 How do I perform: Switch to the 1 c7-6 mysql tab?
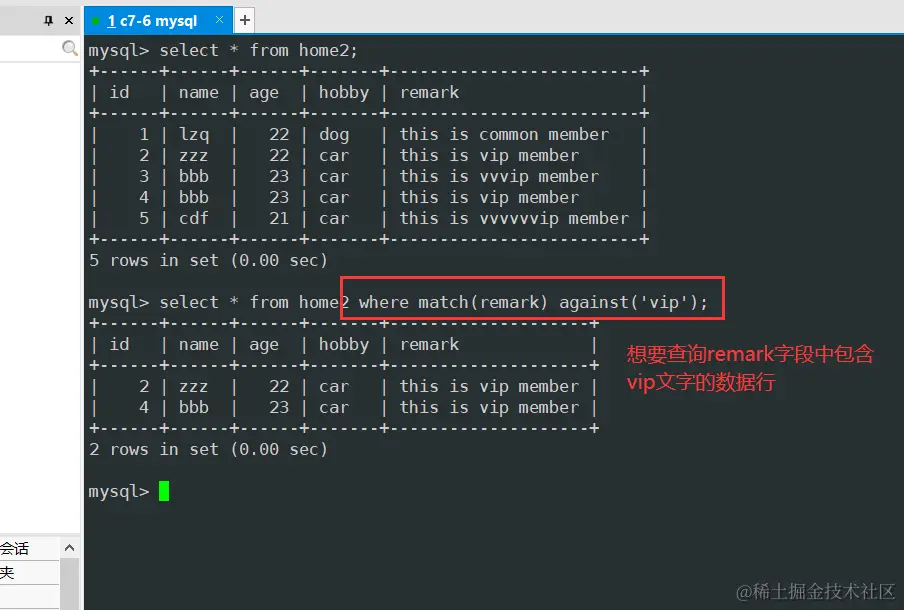(152, 21)
